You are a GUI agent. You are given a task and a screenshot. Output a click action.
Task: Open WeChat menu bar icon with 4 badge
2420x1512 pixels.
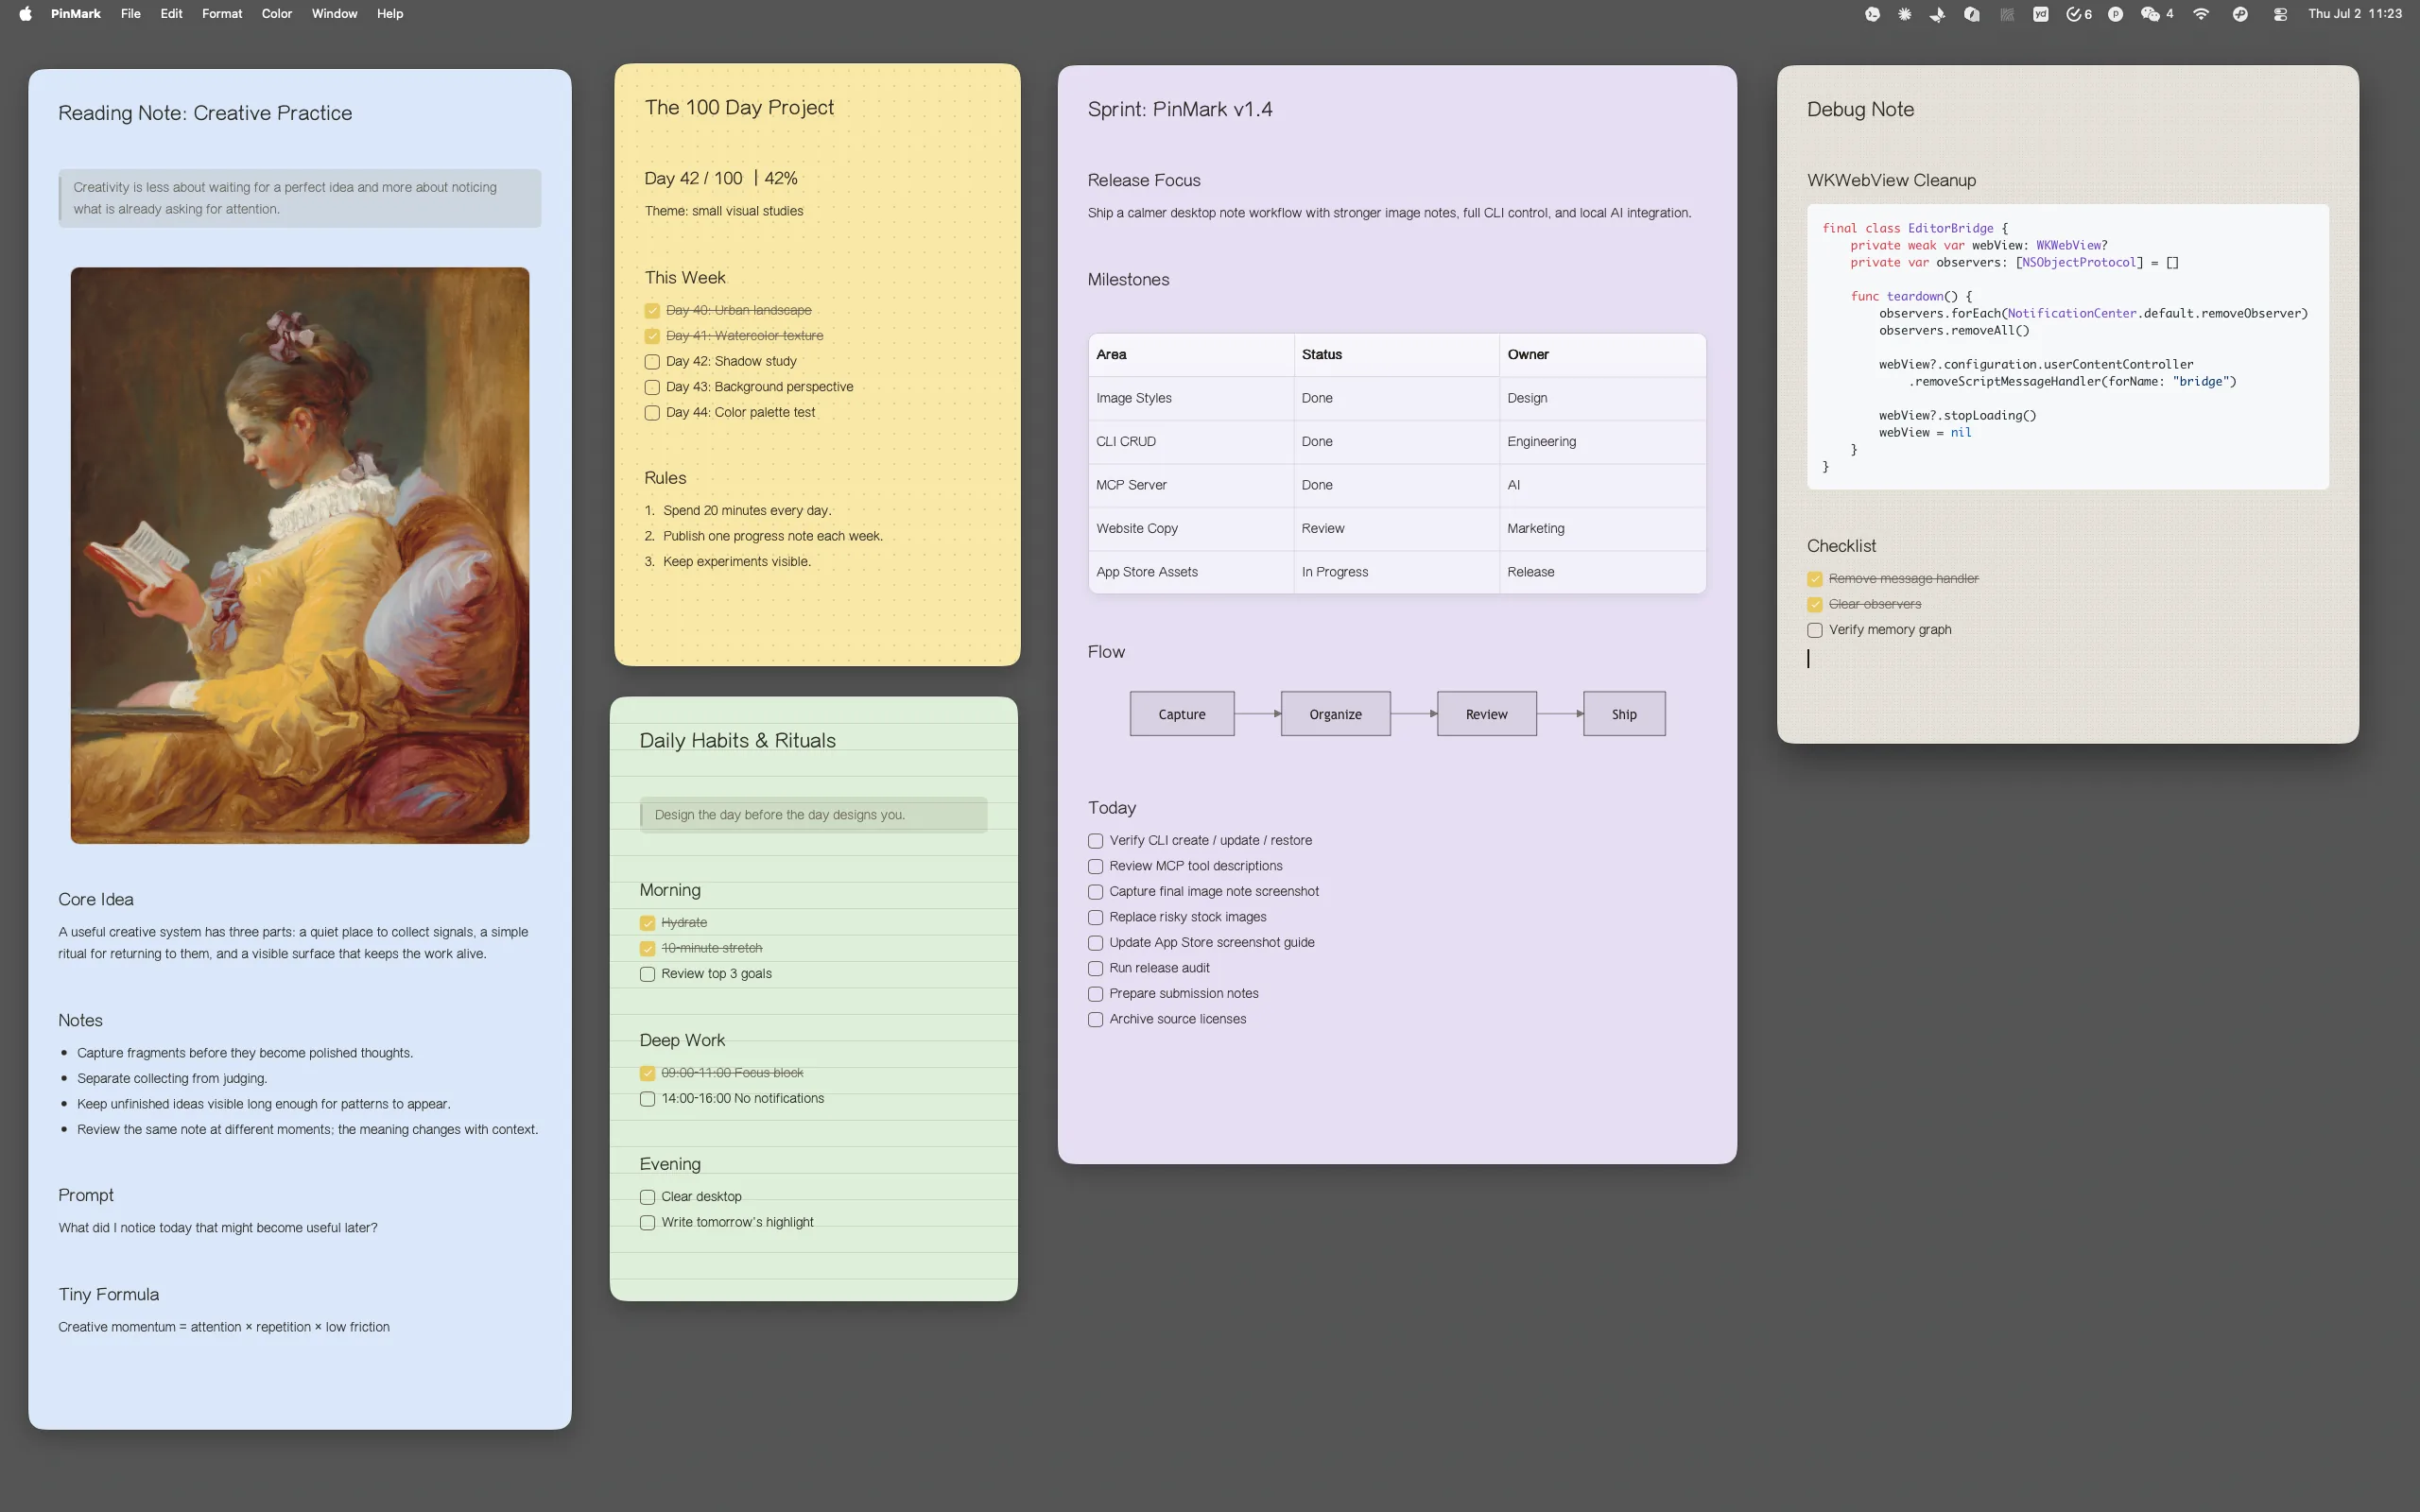click(x=2157, y=14)
